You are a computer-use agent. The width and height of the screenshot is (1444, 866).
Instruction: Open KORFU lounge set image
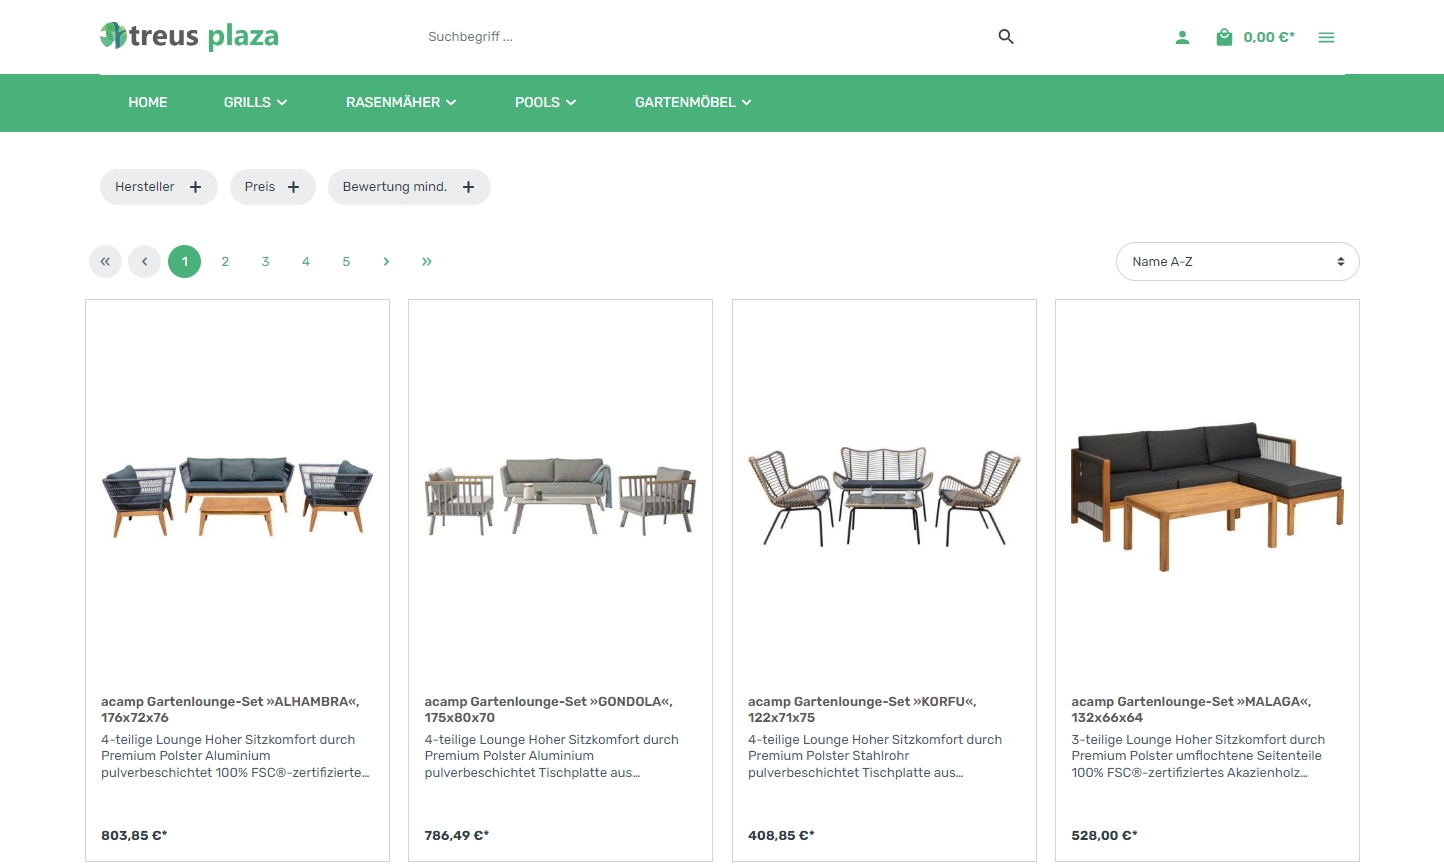884,496
